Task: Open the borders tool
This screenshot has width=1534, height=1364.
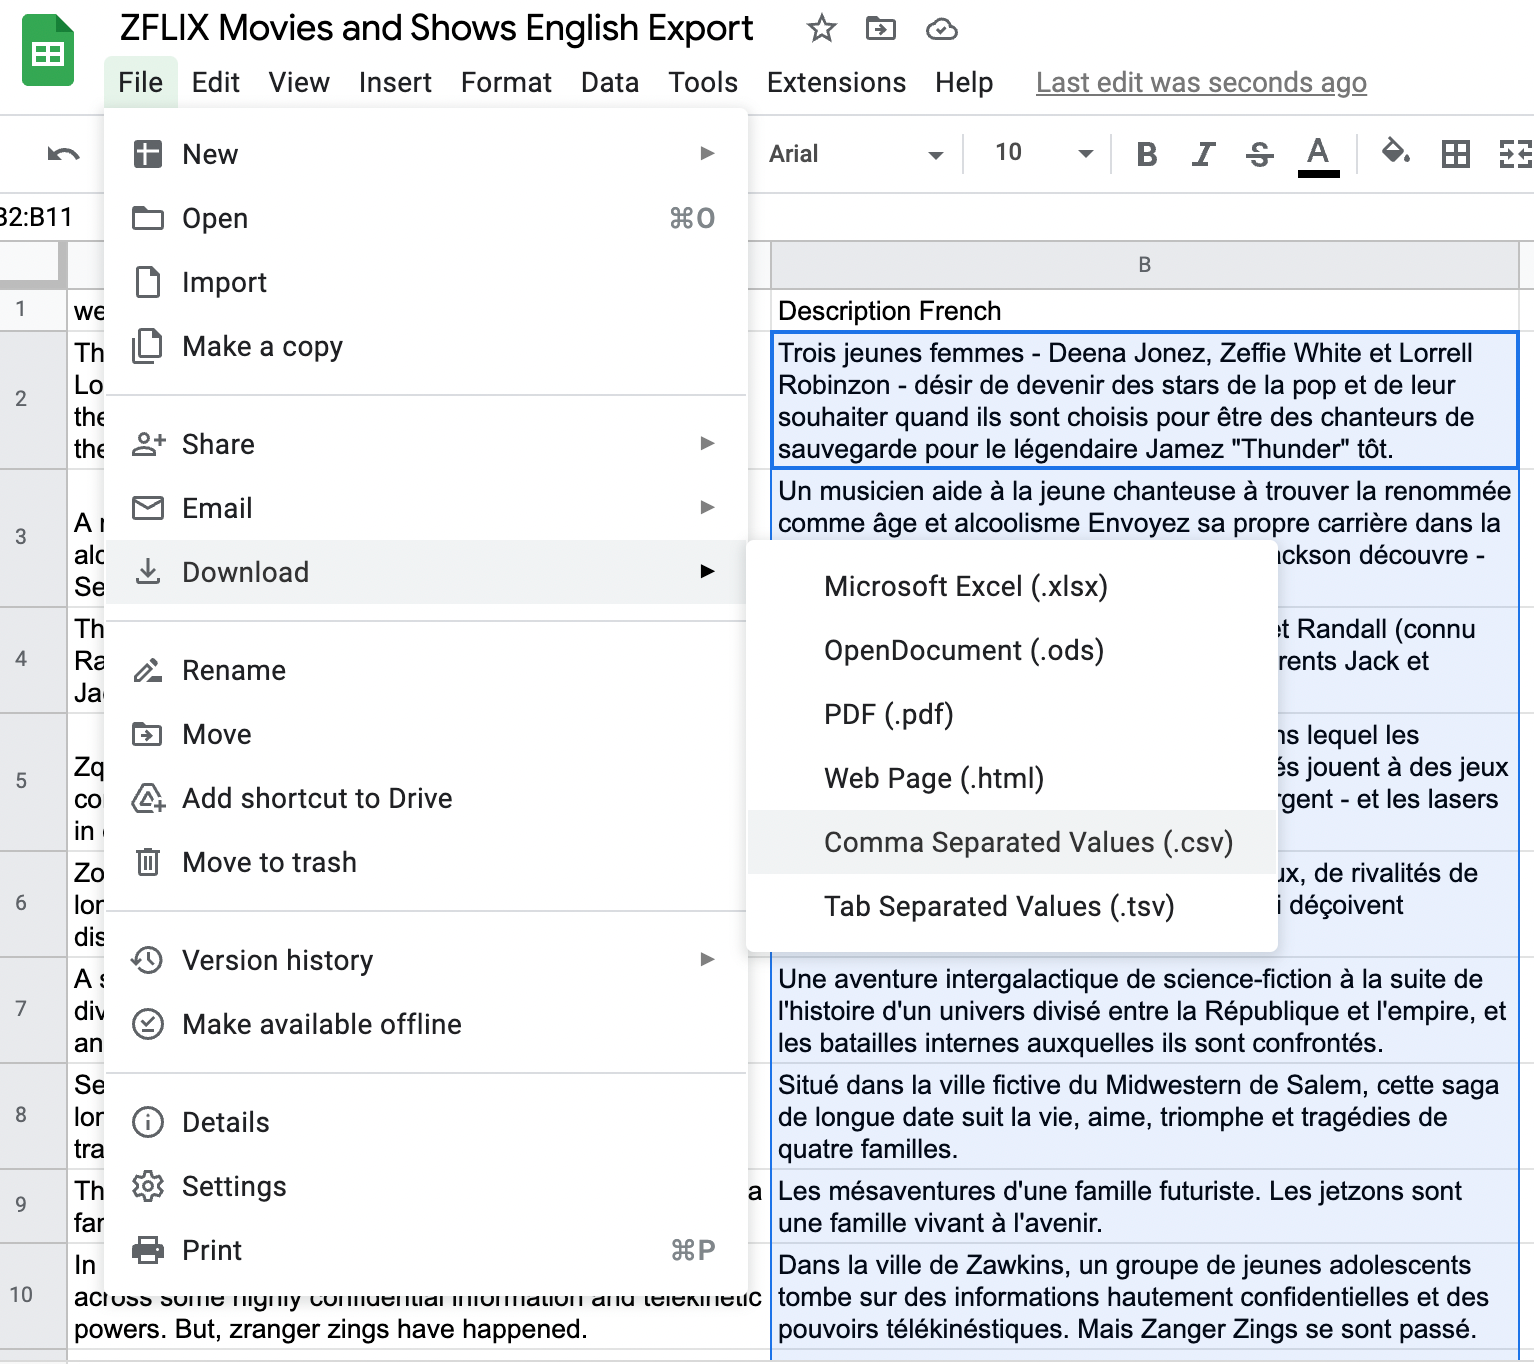Action: (1455, 154)
